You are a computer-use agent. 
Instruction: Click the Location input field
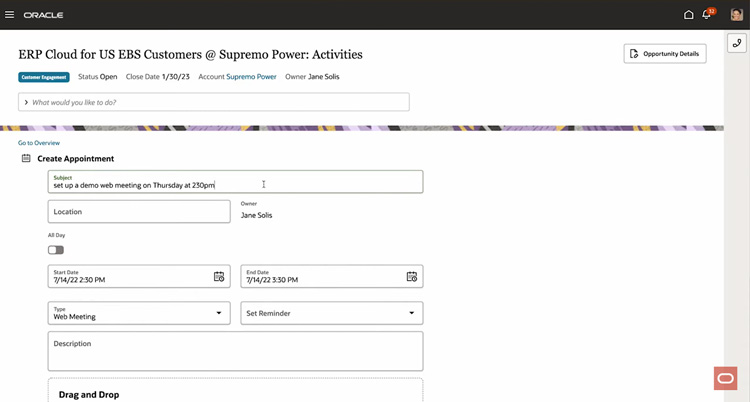point(139,212)
